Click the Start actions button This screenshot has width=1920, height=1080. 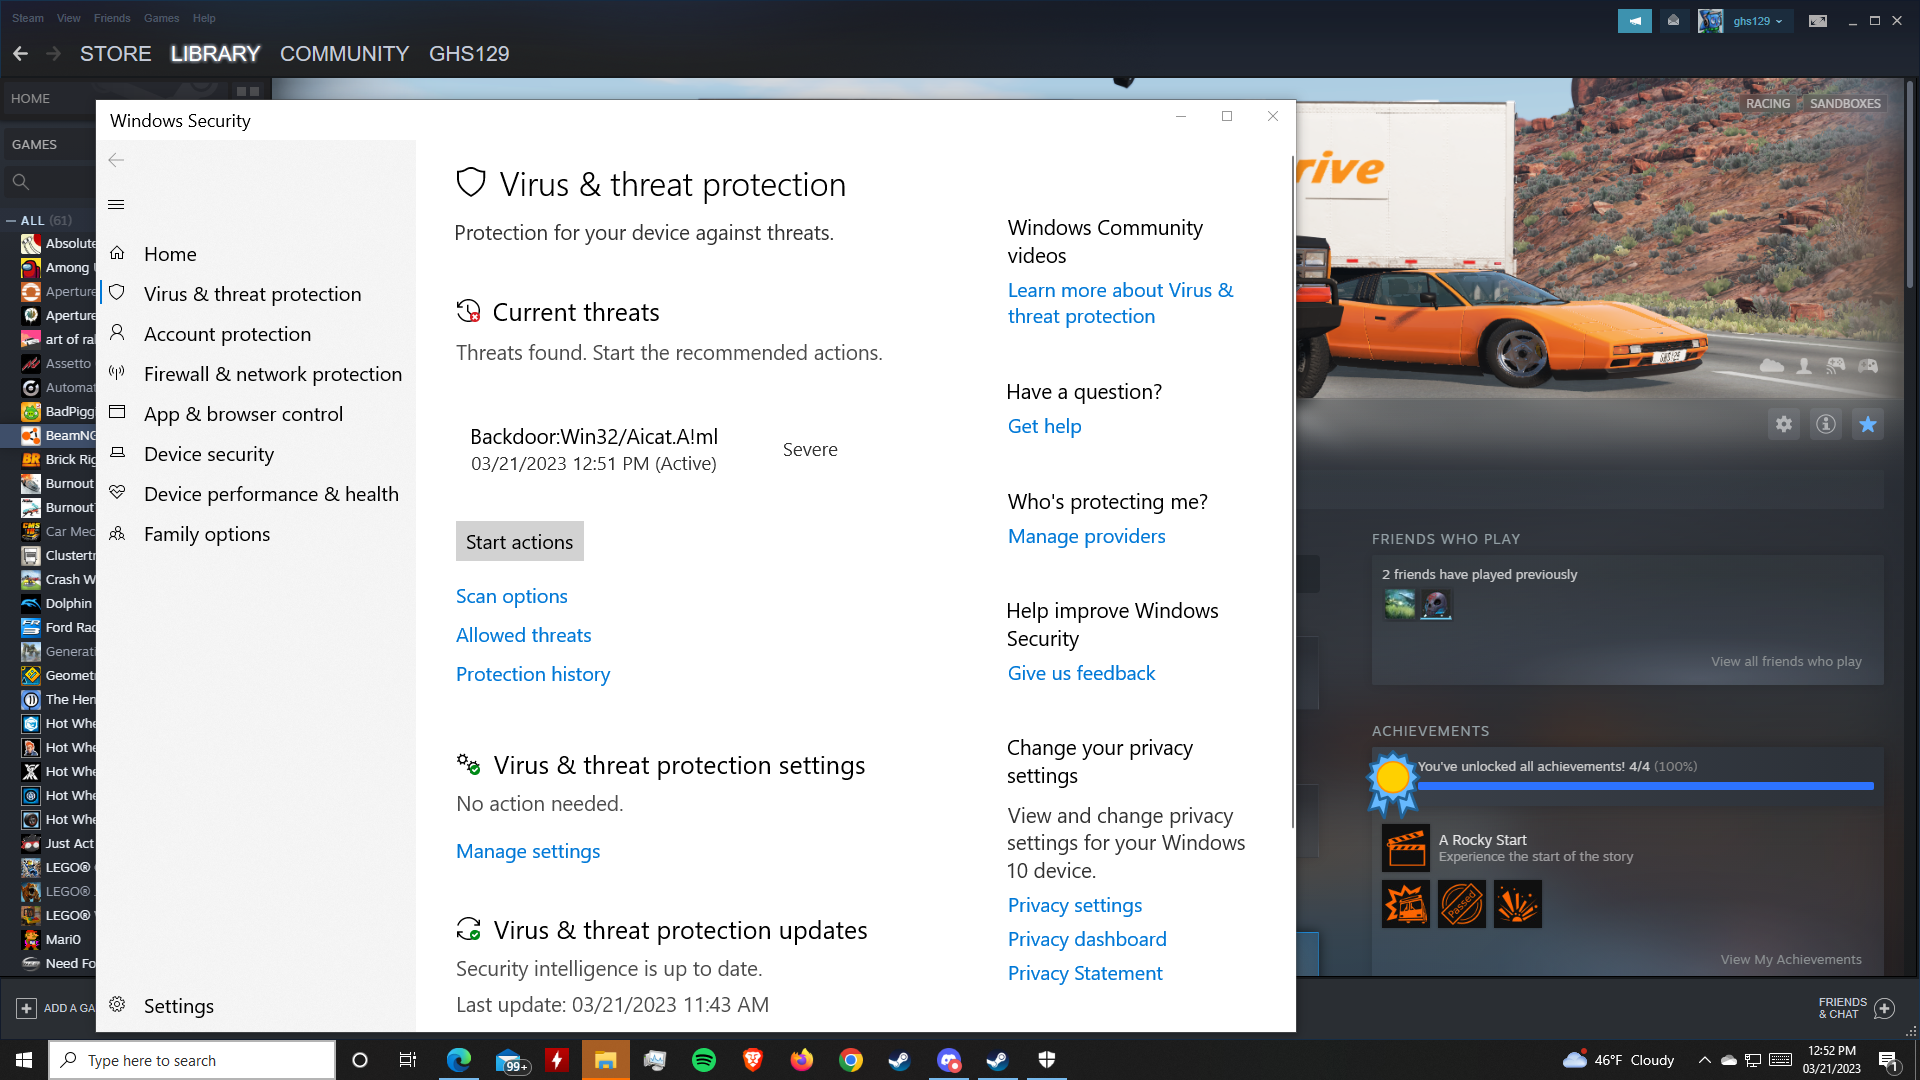coord(519,541)
